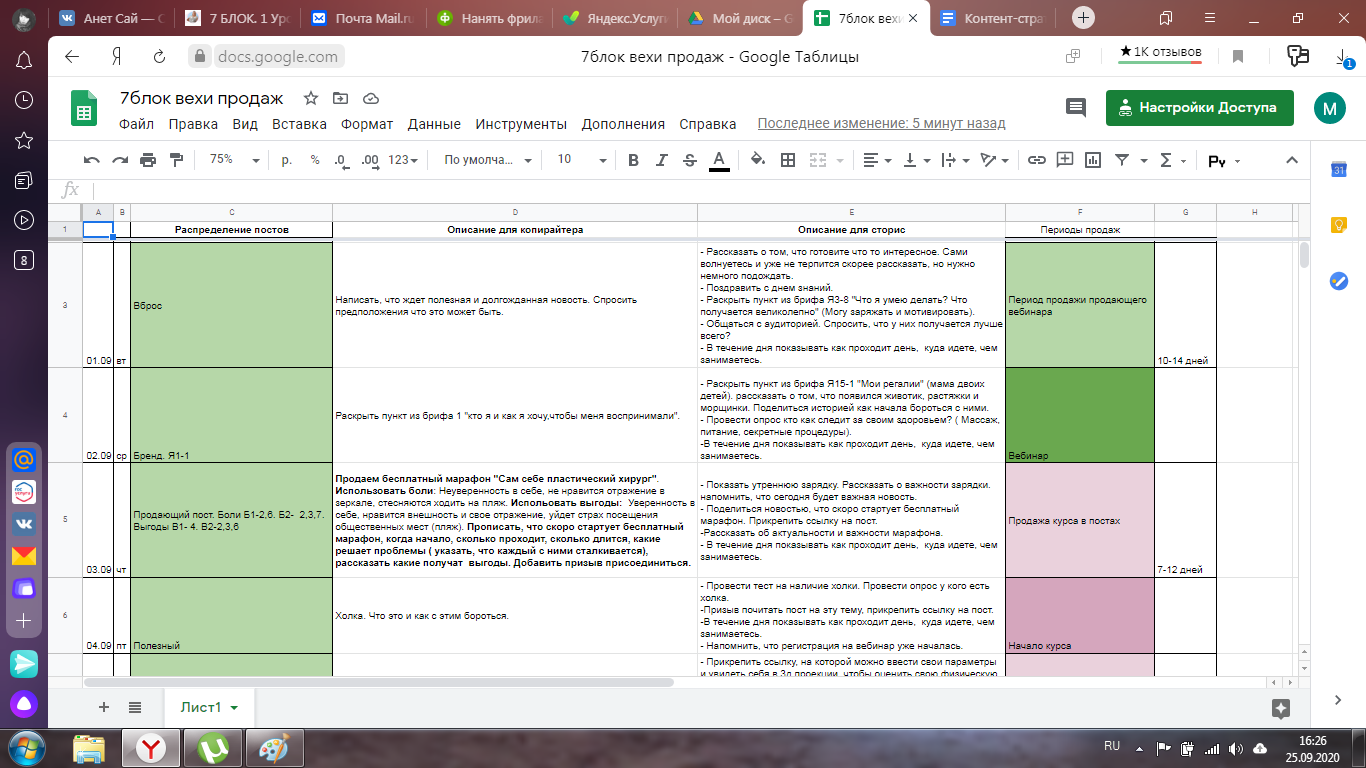
Task: Insert a link from the toolbar
Action: tap(1037, 160)
